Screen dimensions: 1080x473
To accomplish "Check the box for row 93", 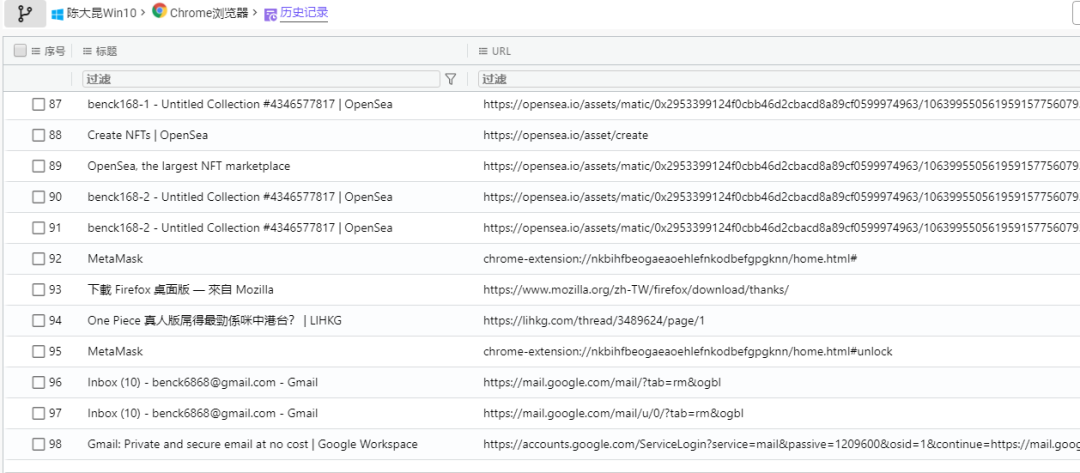I will pos(39,290).
